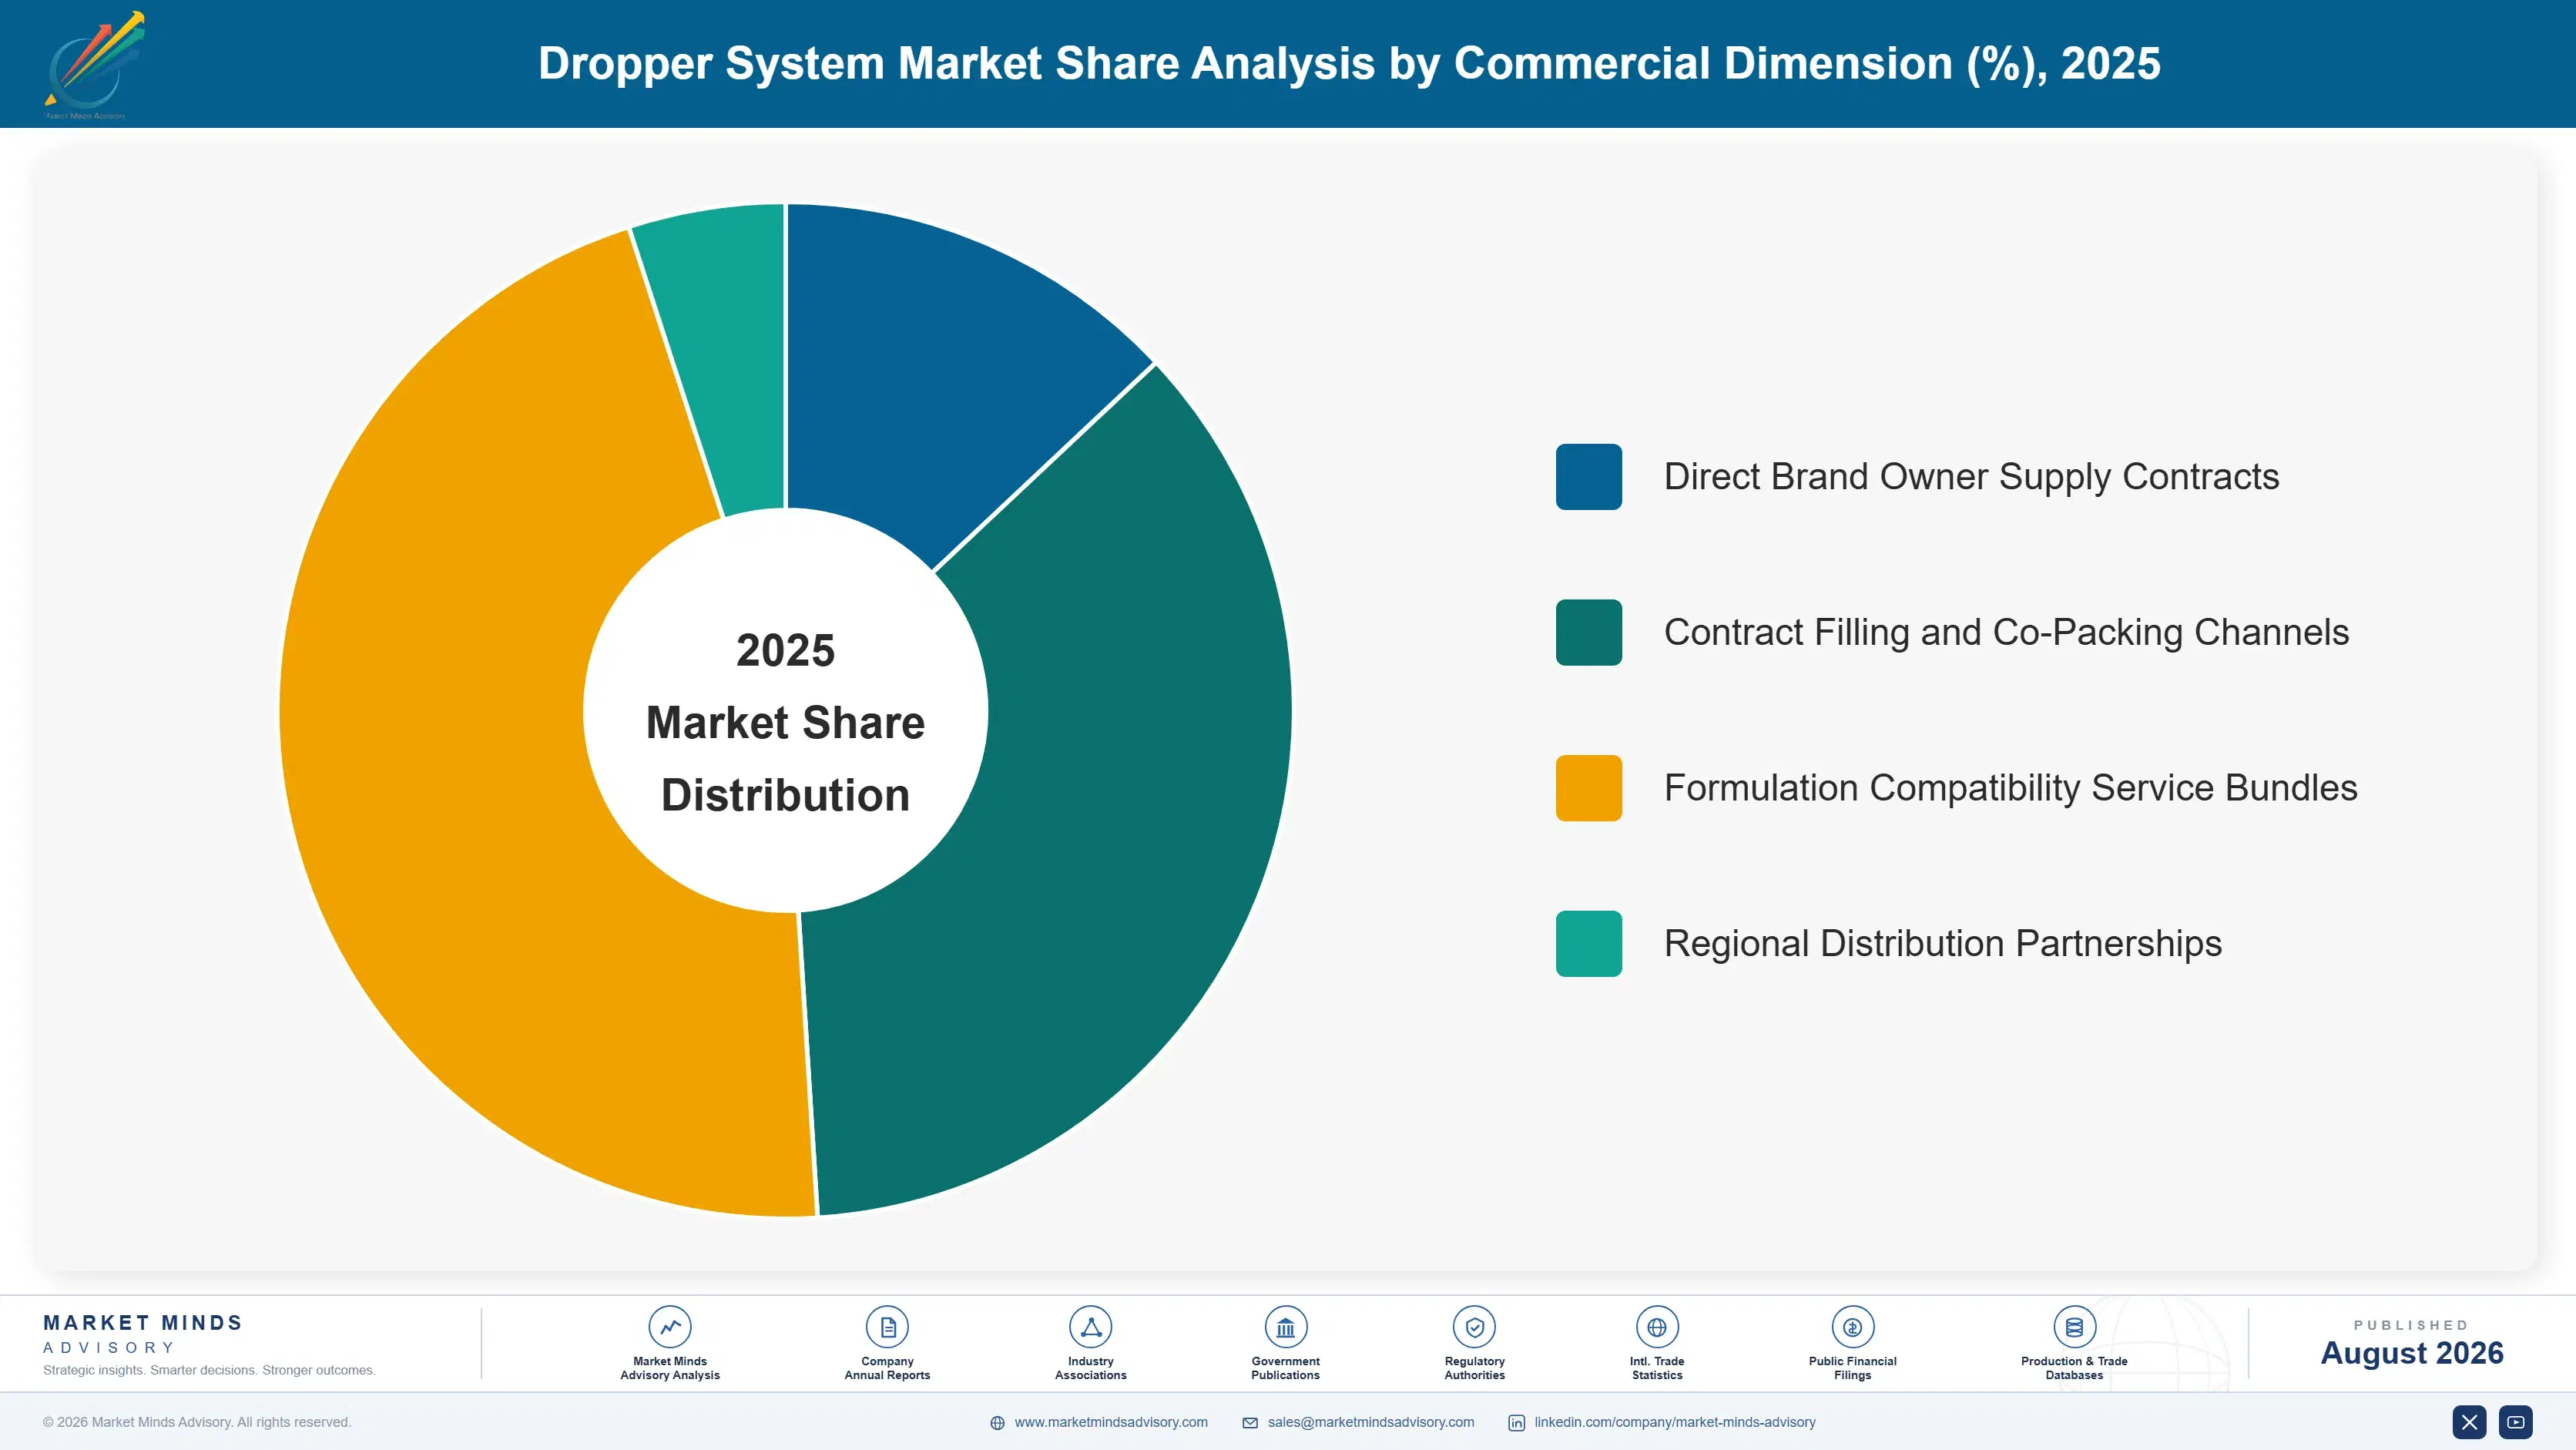The width and height of the screenshot is (2576, 1450).
Task: Click the Company Annual Reports icon
Action: 887,1327
